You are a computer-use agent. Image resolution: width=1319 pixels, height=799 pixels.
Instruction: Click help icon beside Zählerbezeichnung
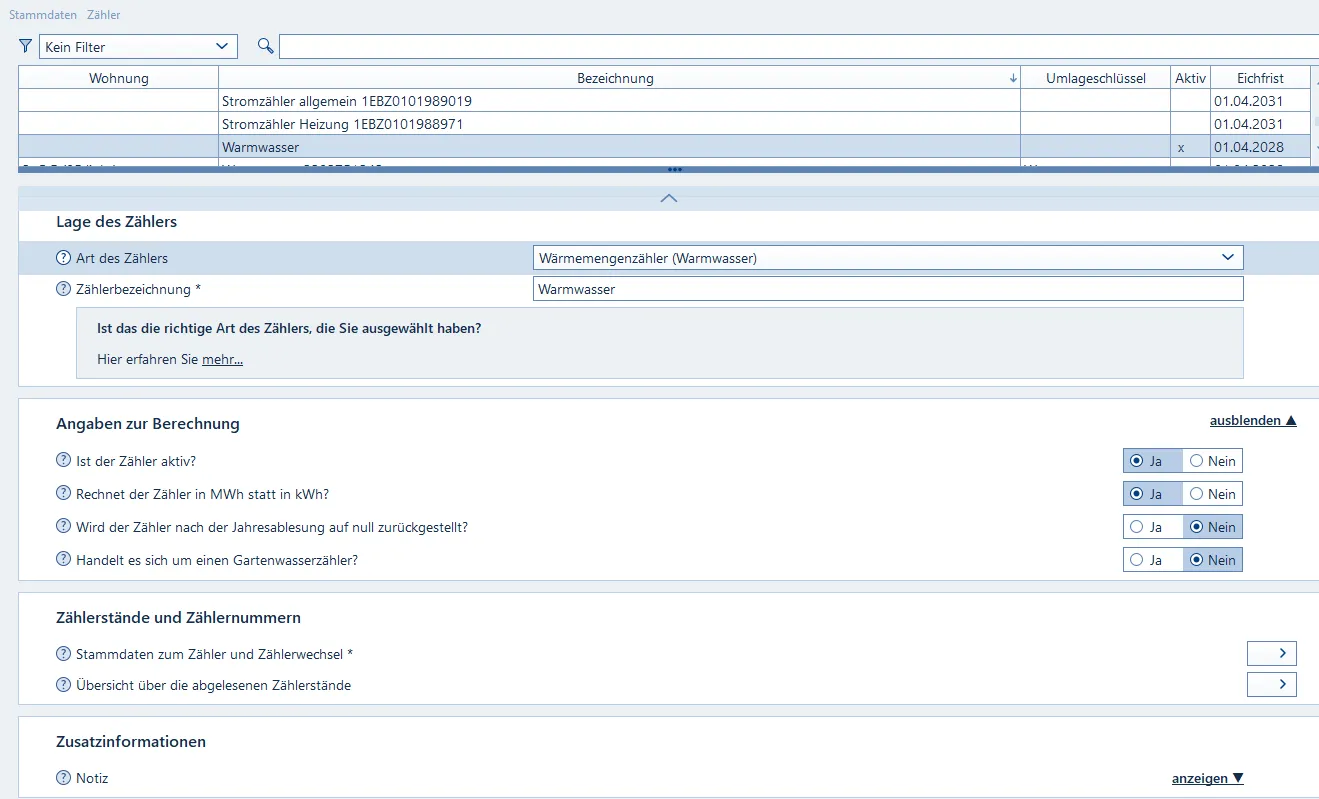pos(64,289)
